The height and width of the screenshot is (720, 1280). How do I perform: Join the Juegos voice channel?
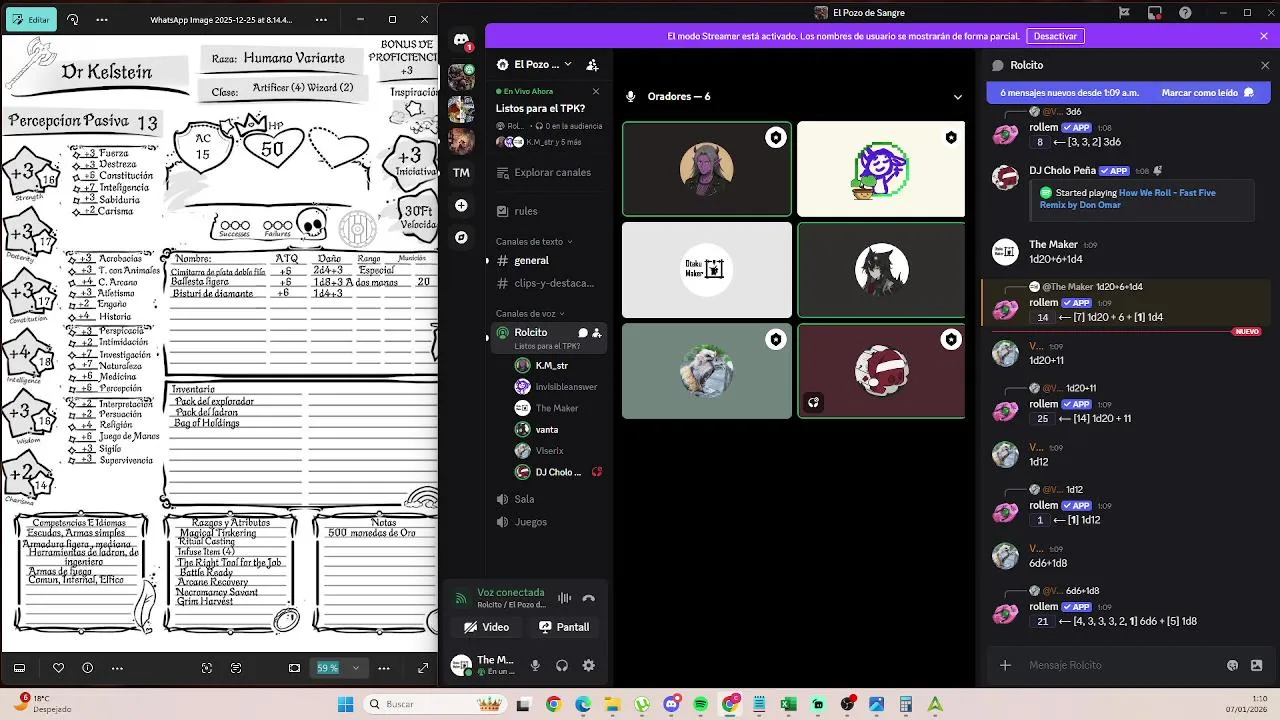tap(548, 522)
